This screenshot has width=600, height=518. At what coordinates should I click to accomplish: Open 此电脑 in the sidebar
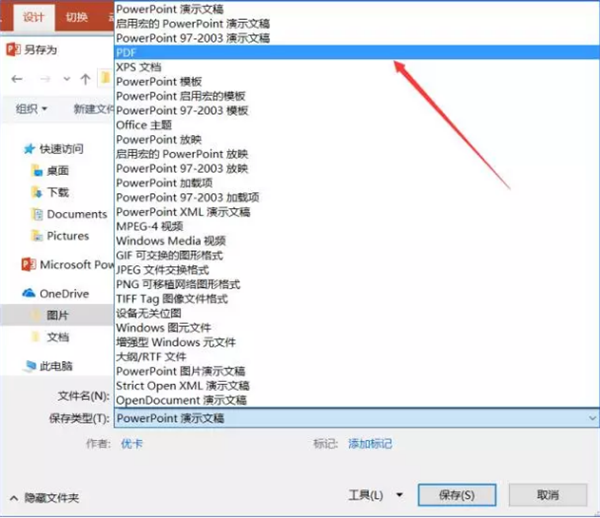[x=56, y=366]
